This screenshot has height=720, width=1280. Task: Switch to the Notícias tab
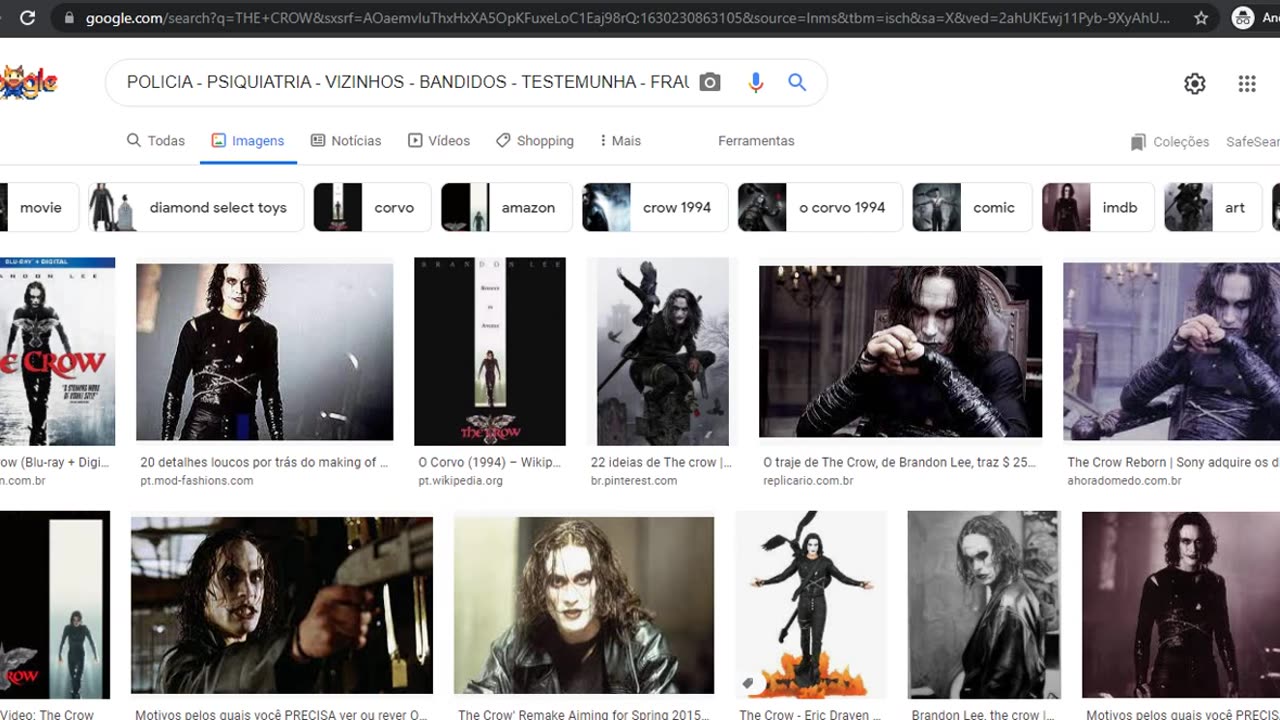coord(346,141)
